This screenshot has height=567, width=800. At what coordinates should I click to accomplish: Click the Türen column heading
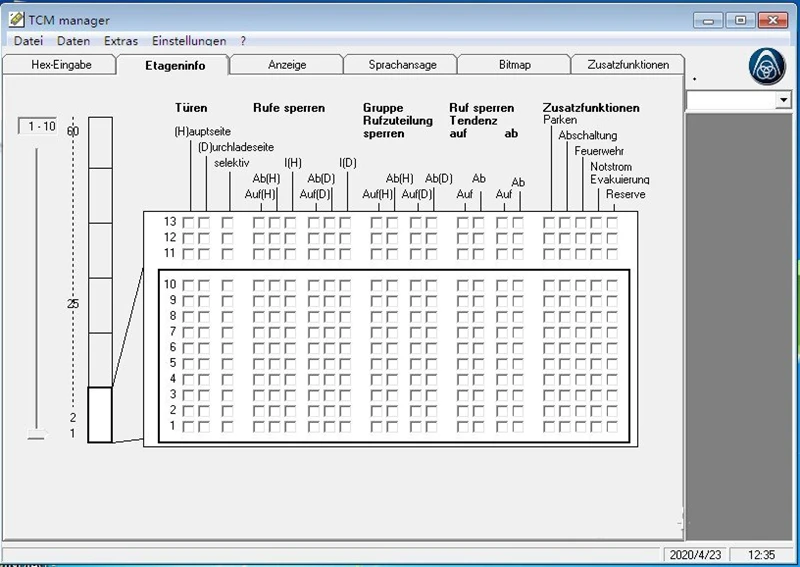point(191,108)
